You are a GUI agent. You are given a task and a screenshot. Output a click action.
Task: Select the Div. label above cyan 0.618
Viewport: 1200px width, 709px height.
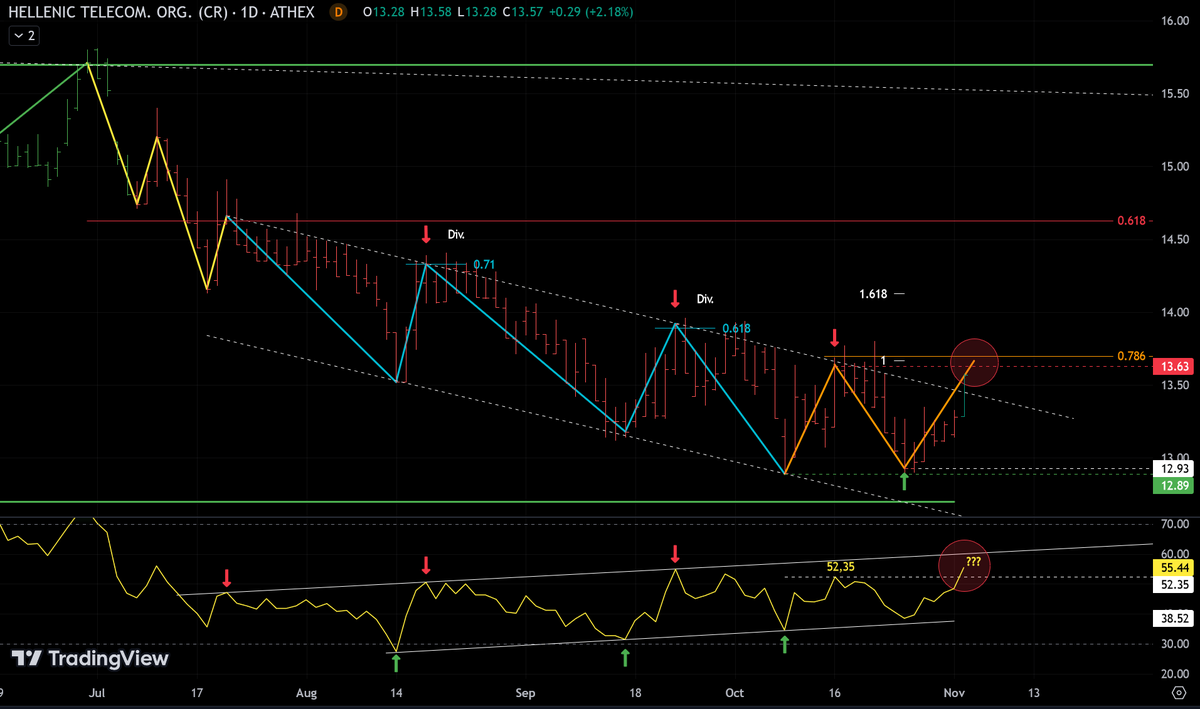pyautogui.click(x=705, y=298)
